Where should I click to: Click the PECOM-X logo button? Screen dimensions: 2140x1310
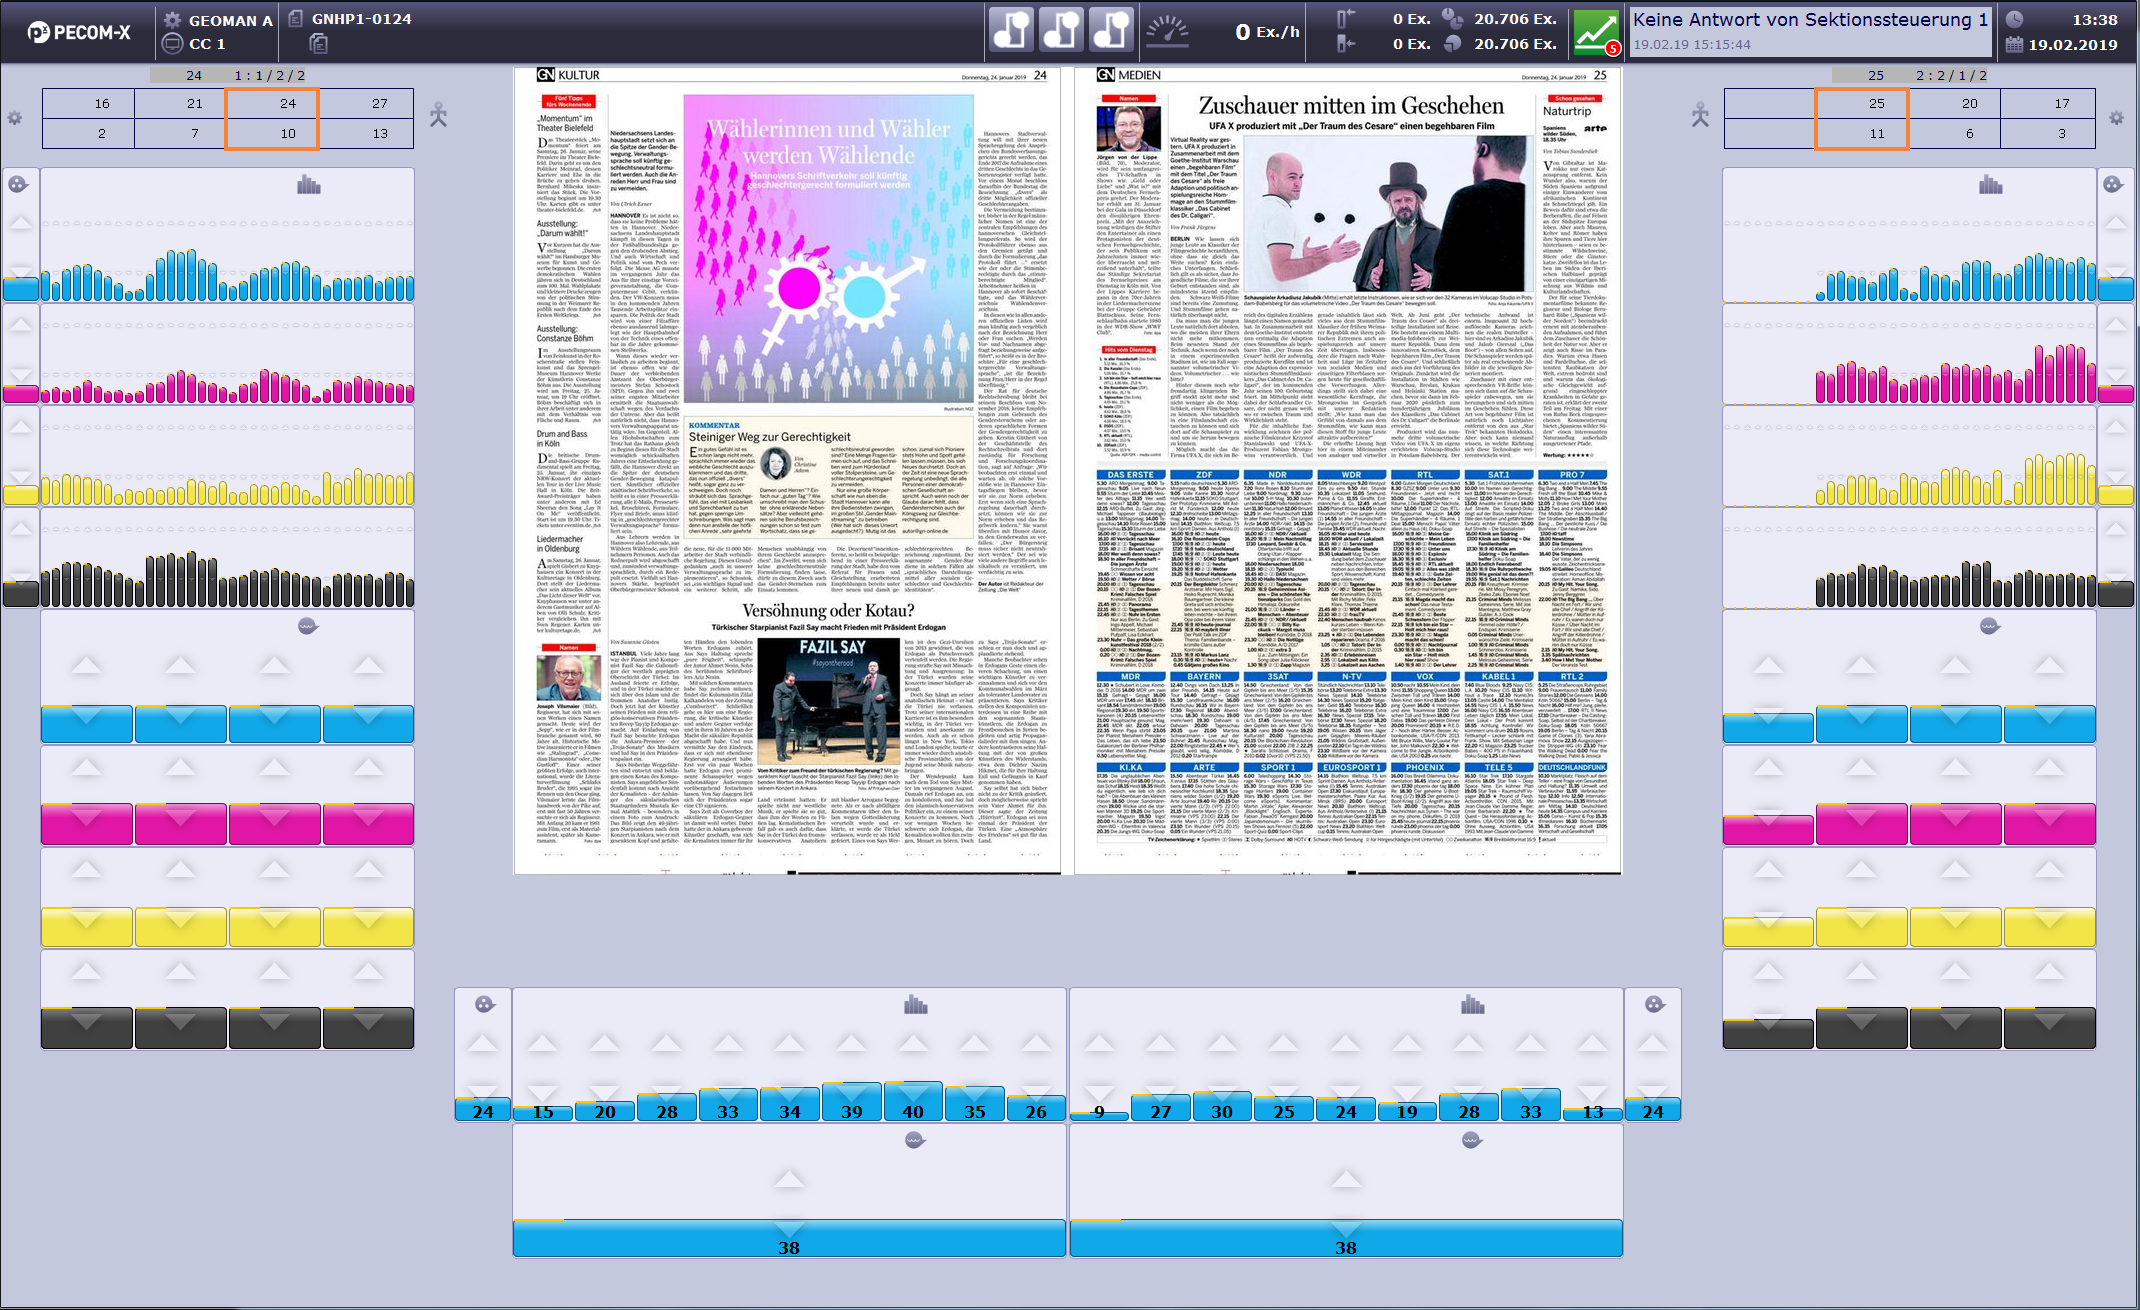pos(79,32)
